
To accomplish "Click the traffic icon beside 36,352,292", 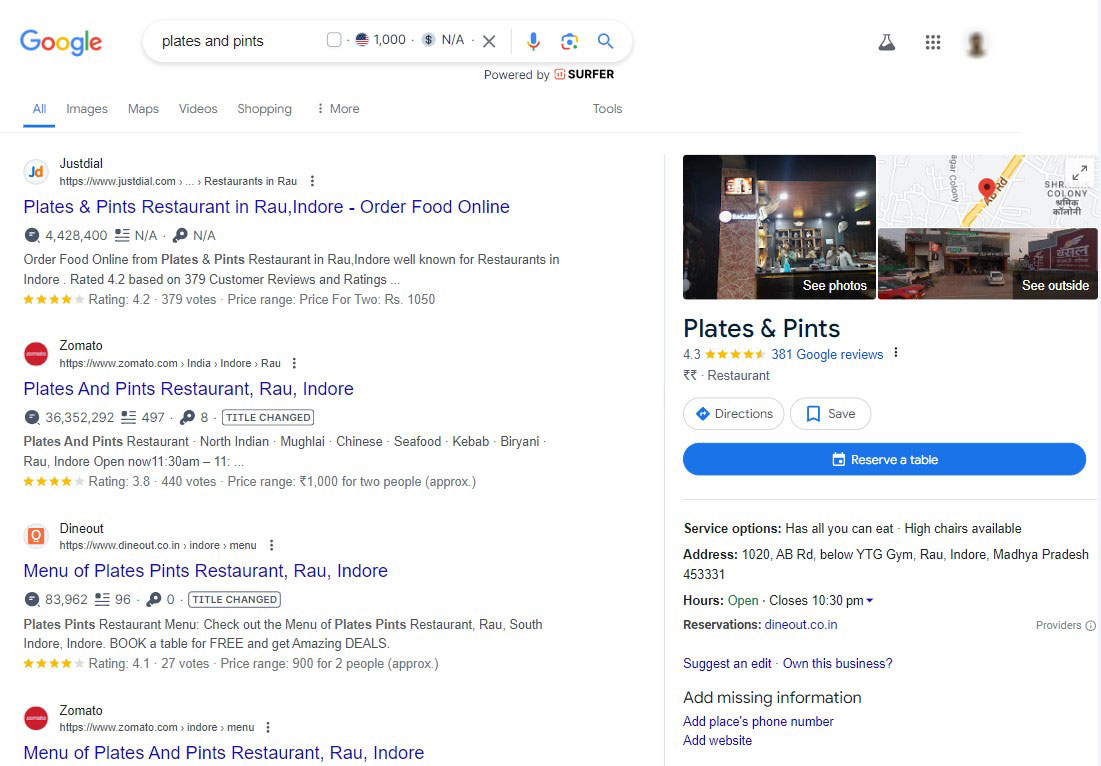I will pos(32,418).
